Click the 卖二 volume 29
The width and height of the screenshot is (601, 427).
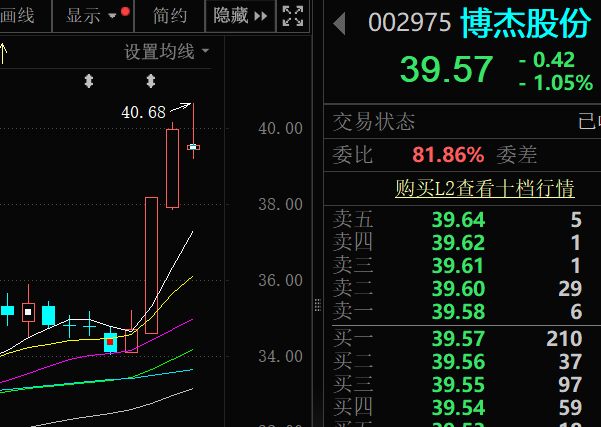(570, 289)
